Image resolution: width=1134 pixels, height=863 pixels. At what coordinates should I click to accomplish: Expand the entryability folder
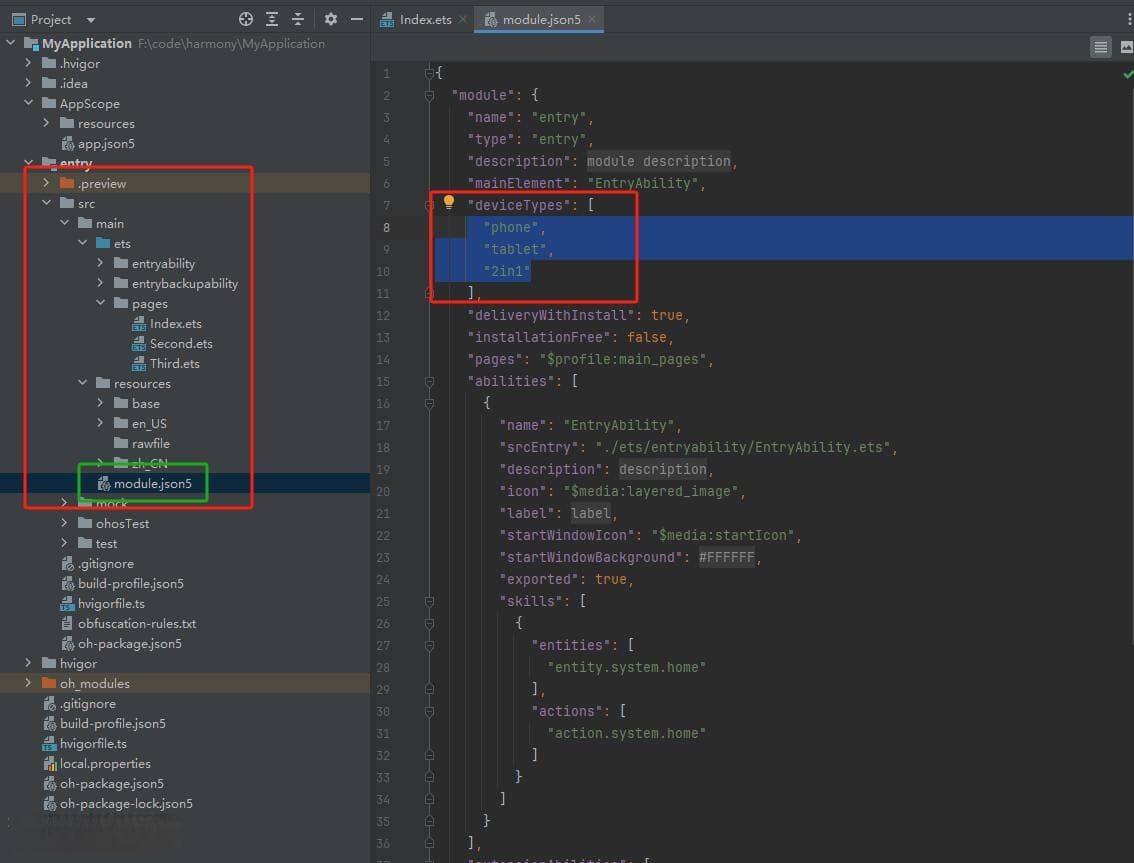coord(101,263)
